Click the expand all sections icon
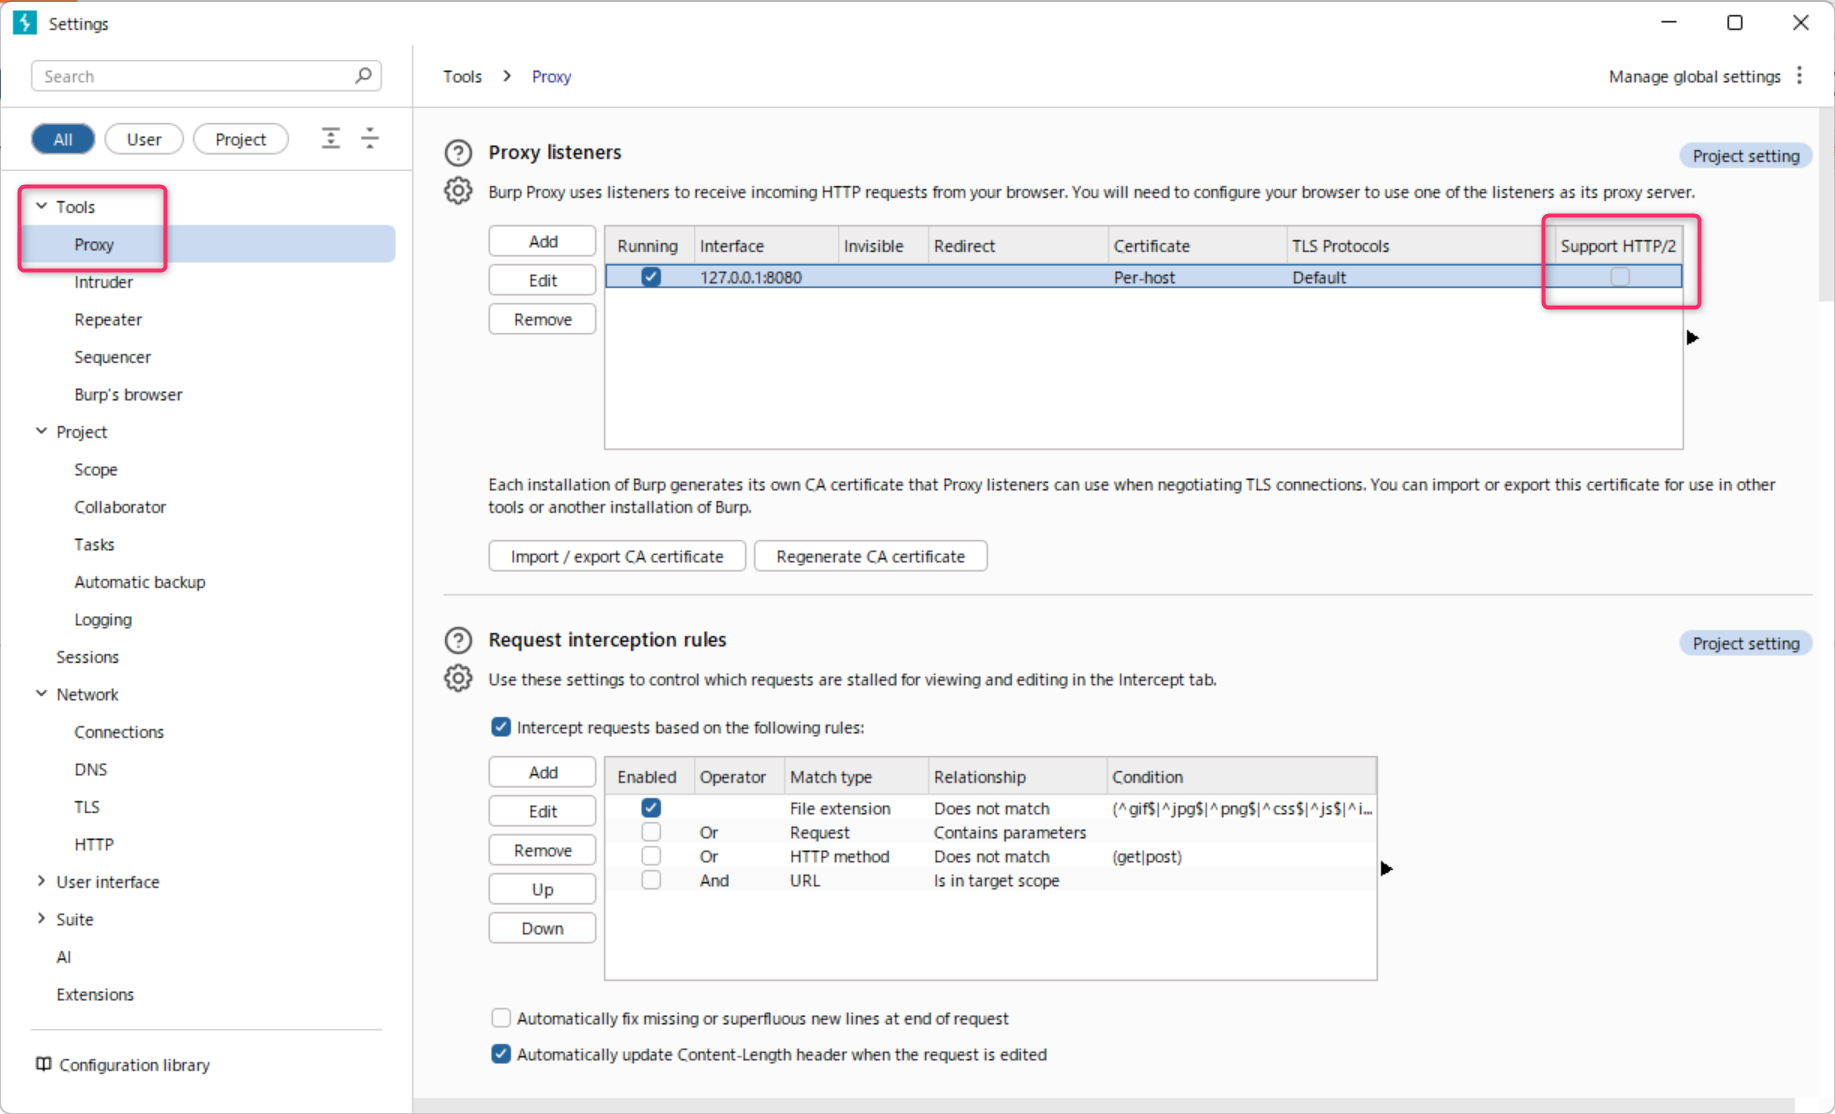The height and width of the screenshot is (1114, 1835). 331,139
